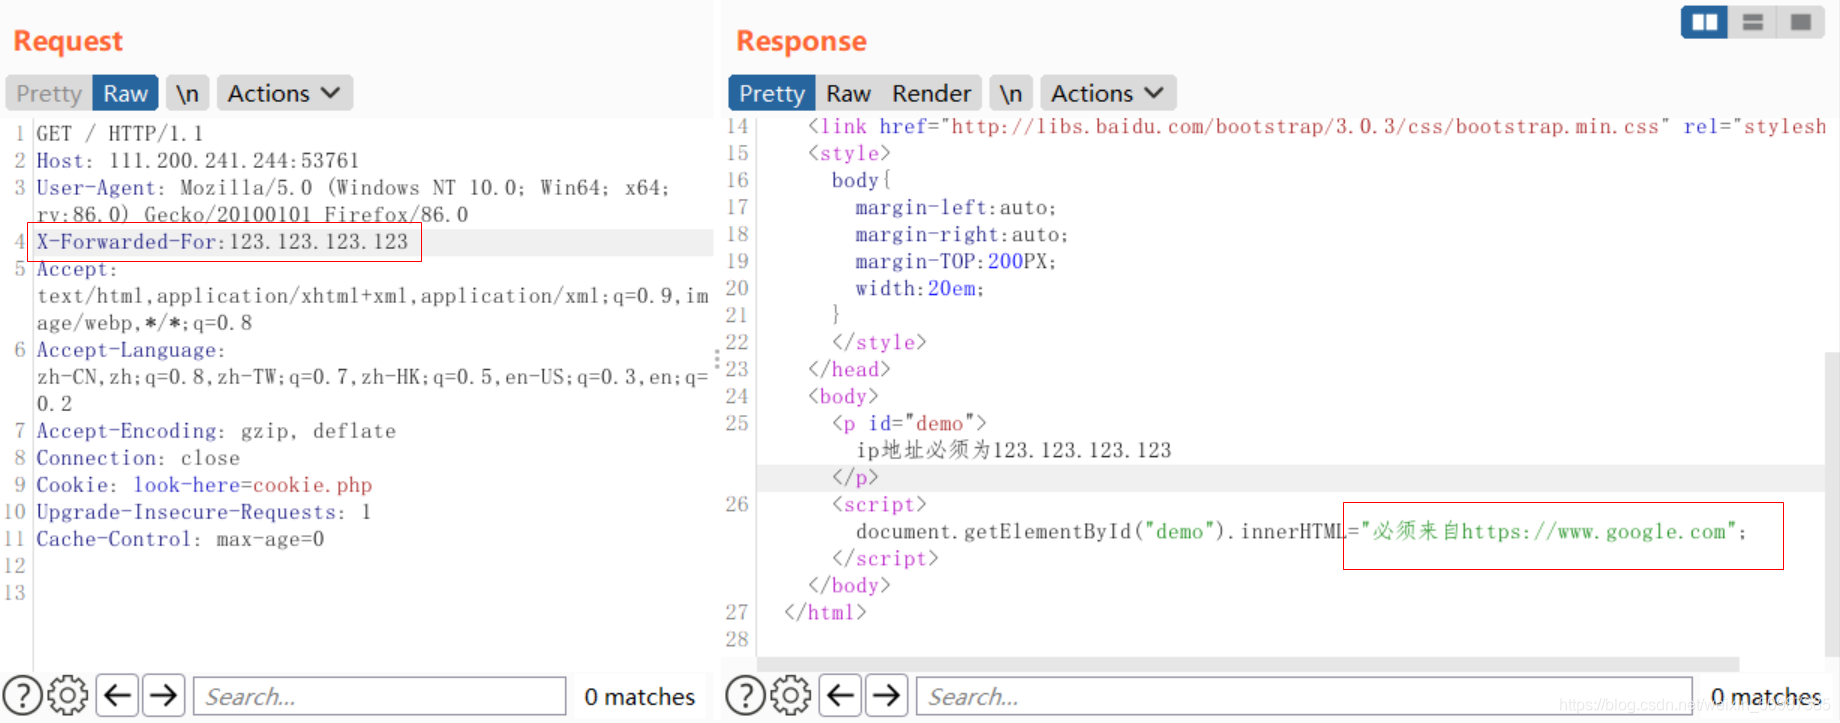1840x723 pixels.
Task: Switch Response view to Pretty tab
Action: 772,93
